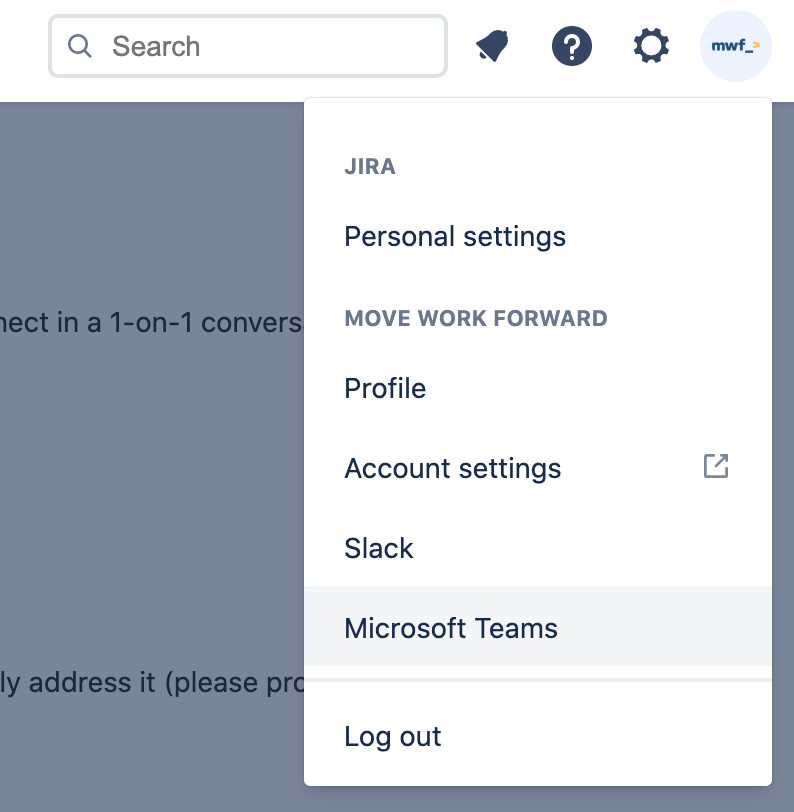Click the '1-on-1 convers' background text
This screenshot has height=812, width=794.
tap(206, 323)
